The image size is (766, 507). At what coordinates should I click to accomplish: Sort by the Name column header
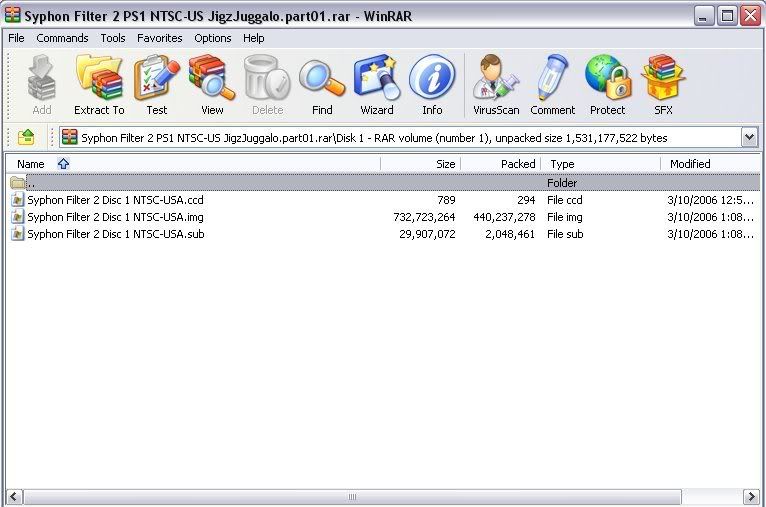[x=193, y=164]
